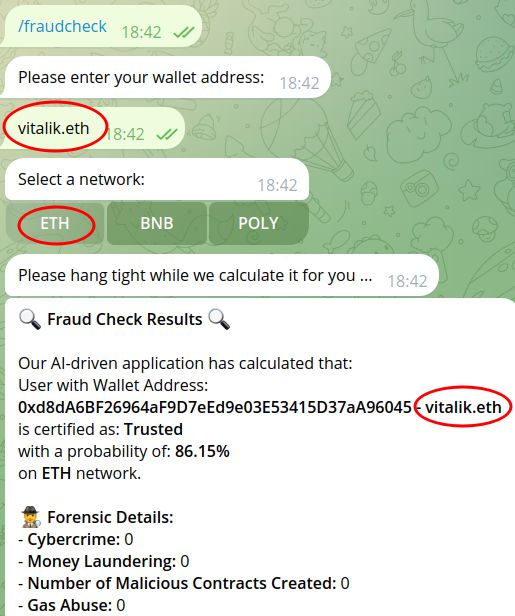The width and height of the screenshot is (515, 616).
Task: Click the bold Trusted certification text
Action: [x=153, y=429]
